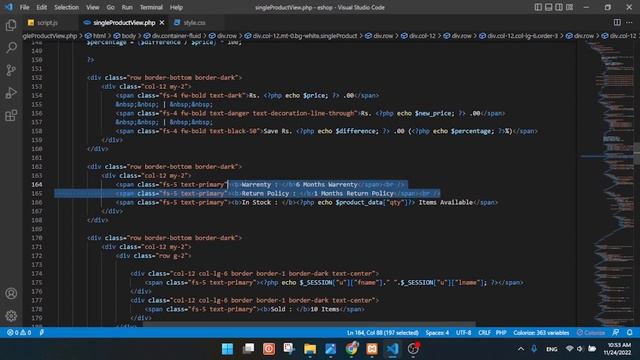Click the vertical editor scrollbar
640x360 pixels.
click(636, 153)
